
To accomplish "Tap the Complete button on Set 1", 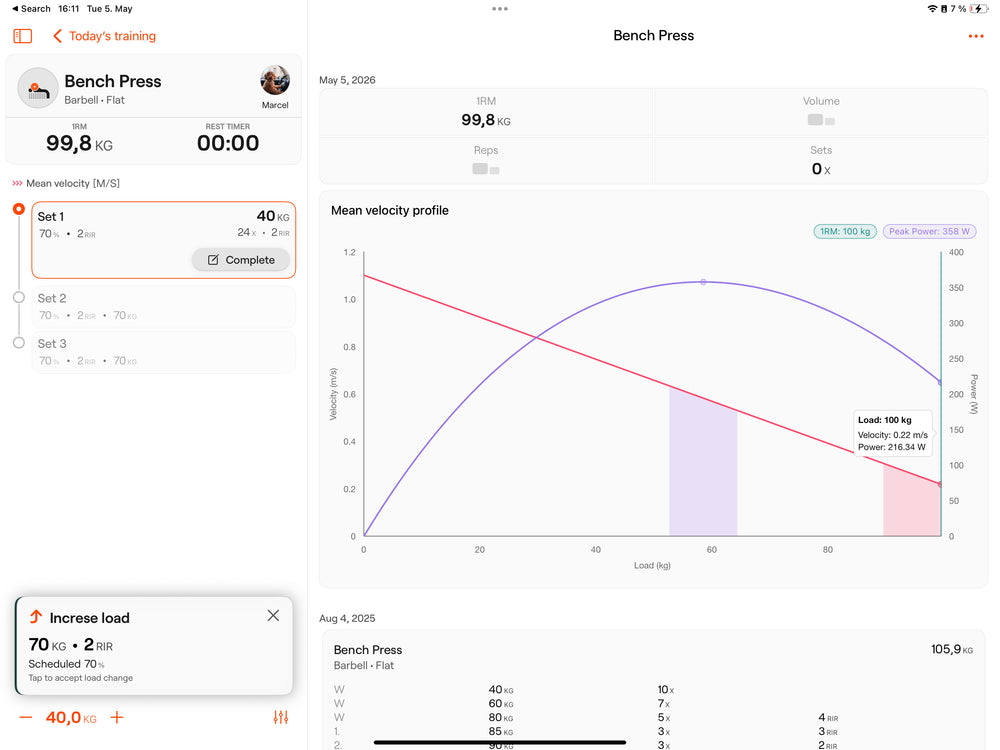I will coord(241,260).
